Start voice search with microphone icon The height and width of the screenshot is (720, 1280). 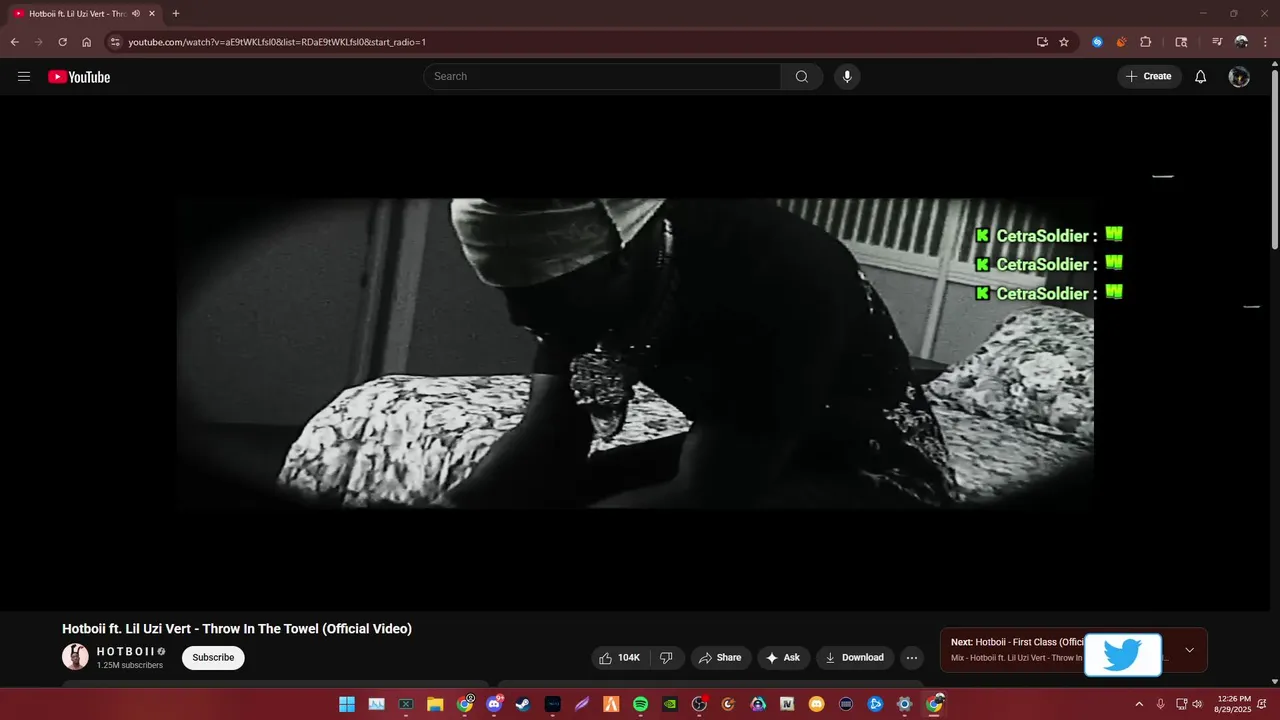[x=847, y=77]
